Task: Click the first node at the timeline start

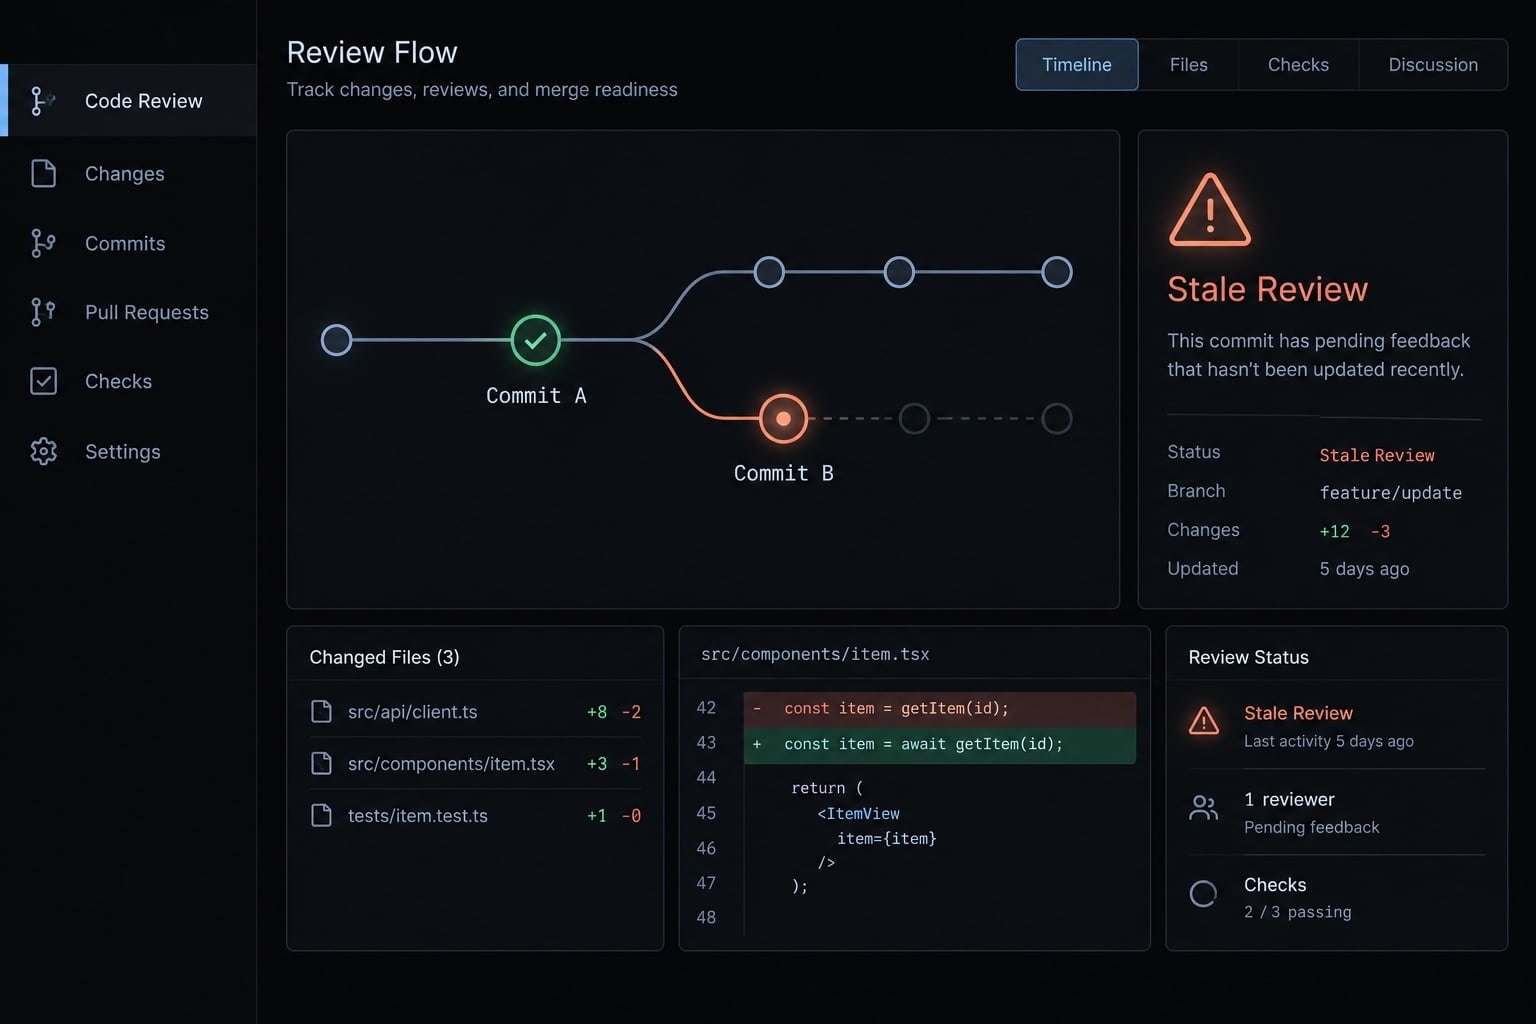Action: [336, 340]
